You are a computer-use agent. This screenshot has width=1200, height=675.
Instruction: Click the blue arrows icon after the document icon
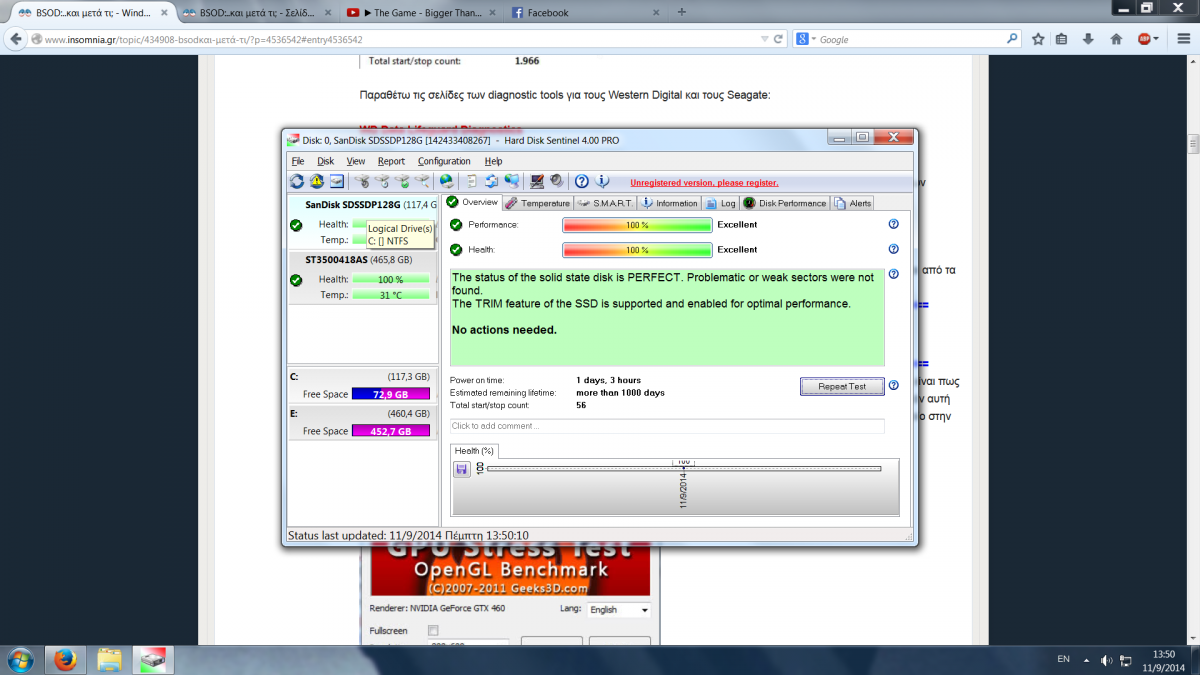click(x=491, y=181)
